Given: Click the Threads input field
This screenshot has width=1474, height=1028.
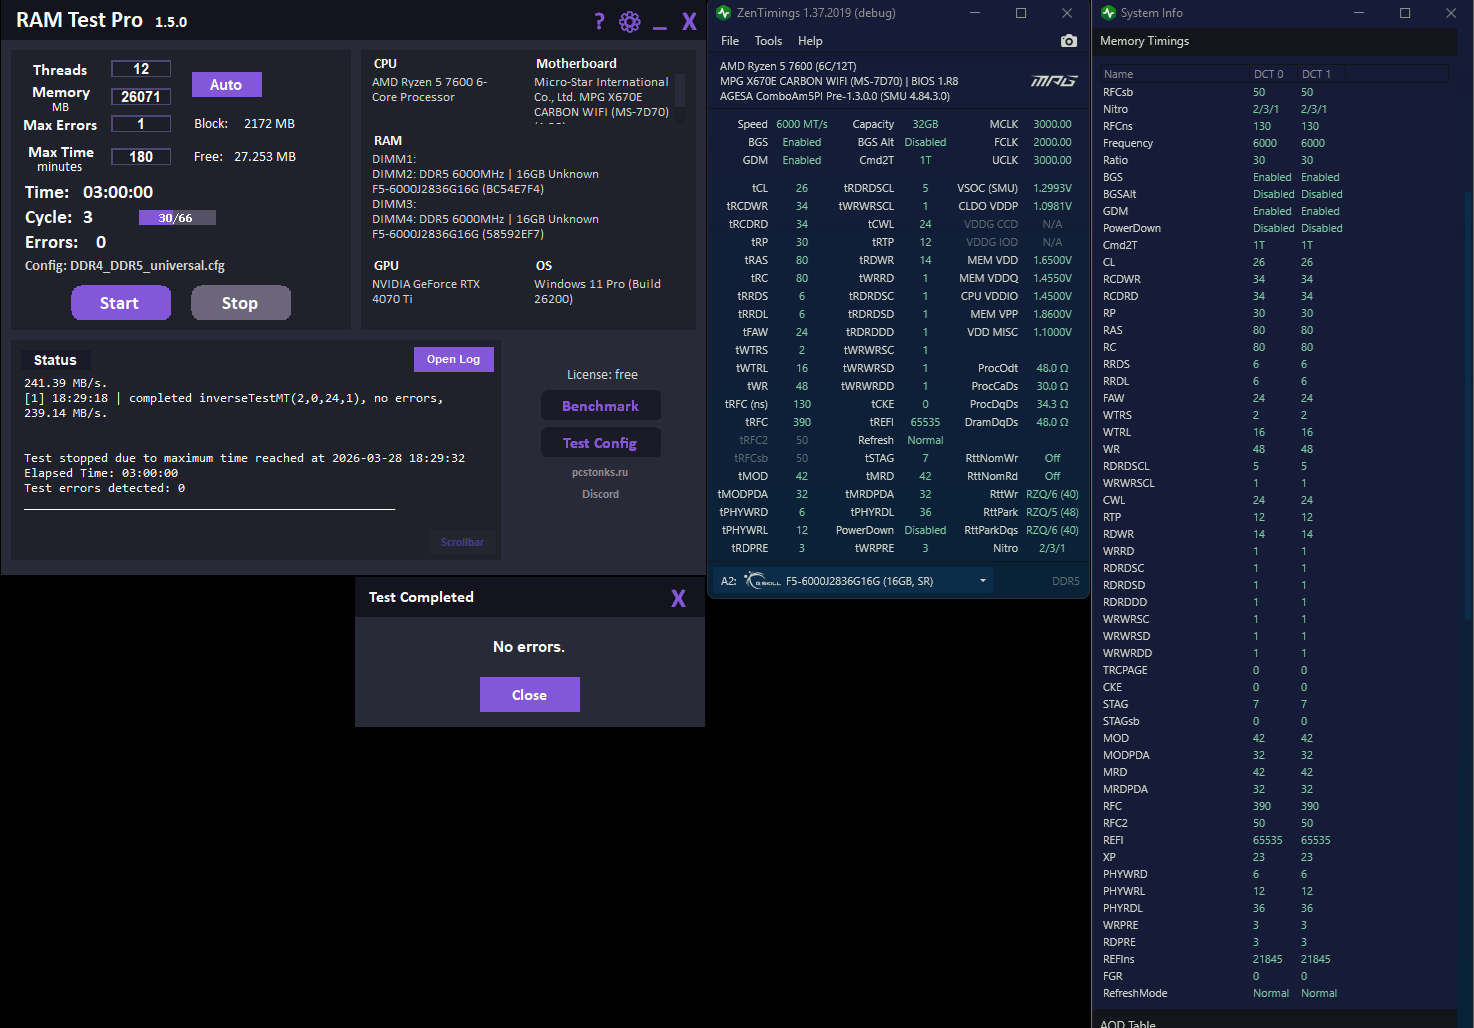Looking at the screenshot, I should [x=141, y=69].
